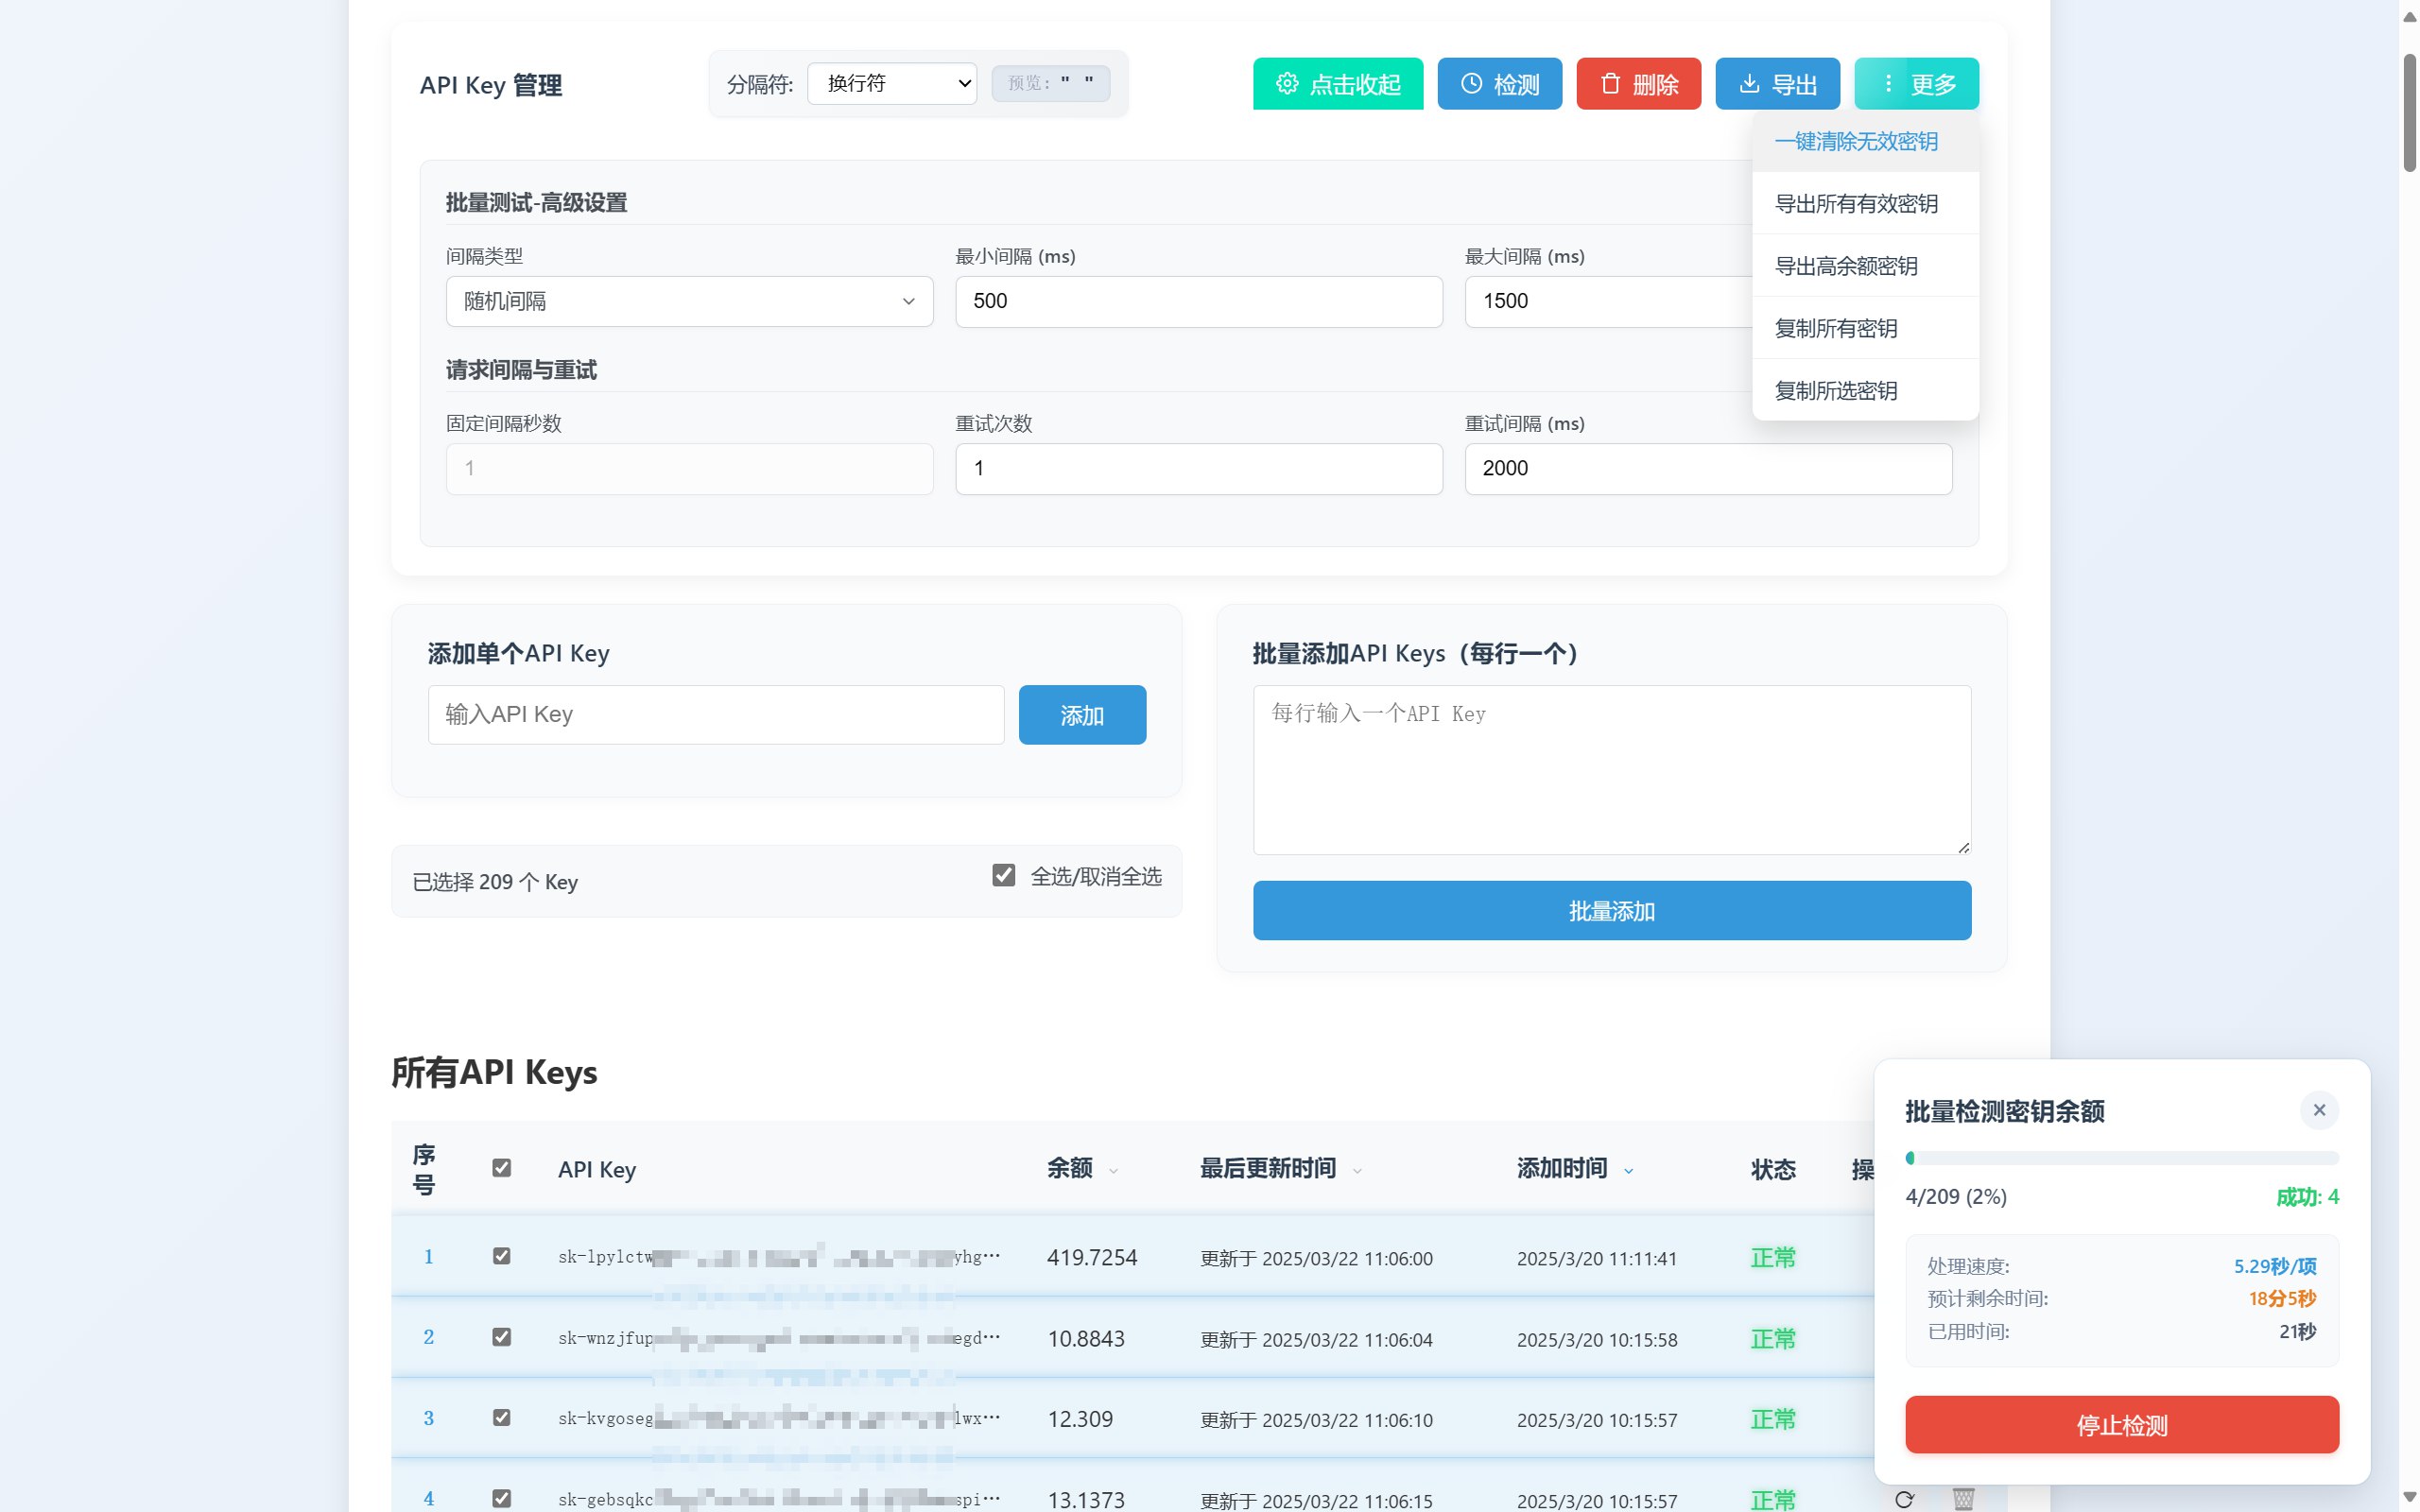
Task: Click the download icon on 导出 button
Action: (1749, 83)
